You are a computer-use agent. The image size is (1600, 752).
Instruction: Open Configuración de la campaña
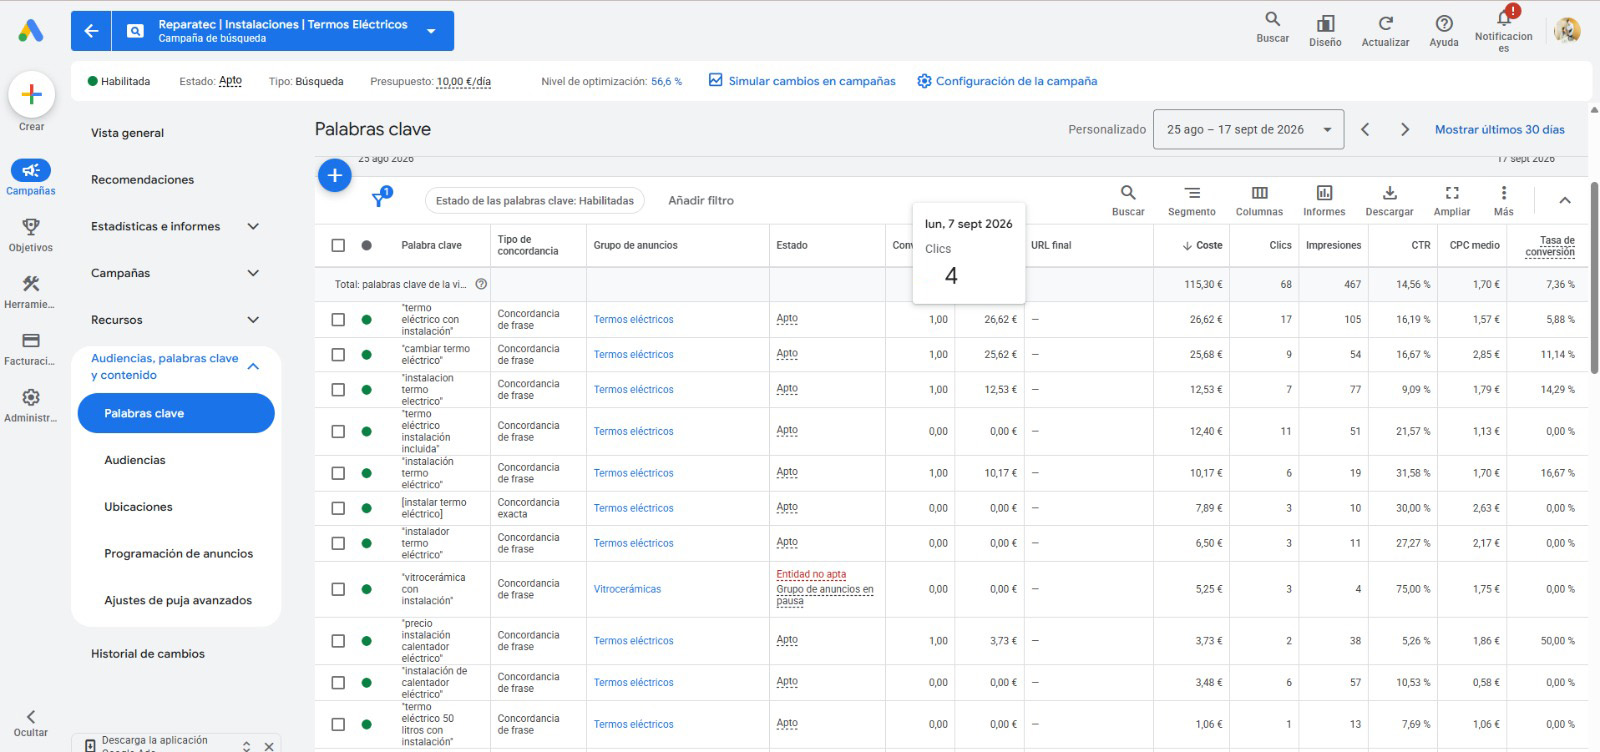(1007, 81)
